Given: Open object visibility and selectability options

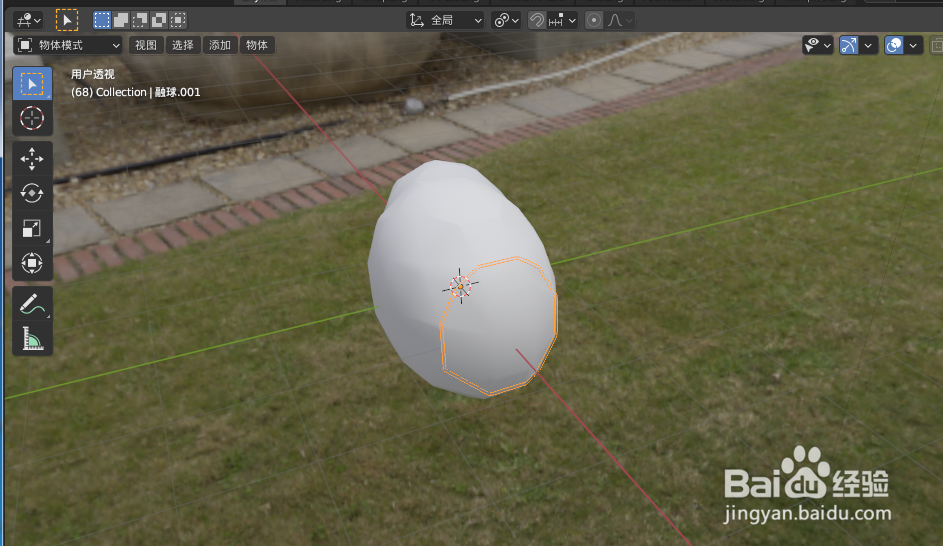Looking at the screenshot, I should [x=817, y=45].
